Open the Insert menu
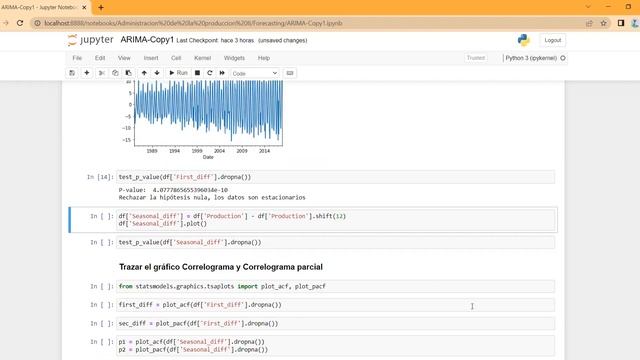Screen dimensions: 640x360 [151, 58]
